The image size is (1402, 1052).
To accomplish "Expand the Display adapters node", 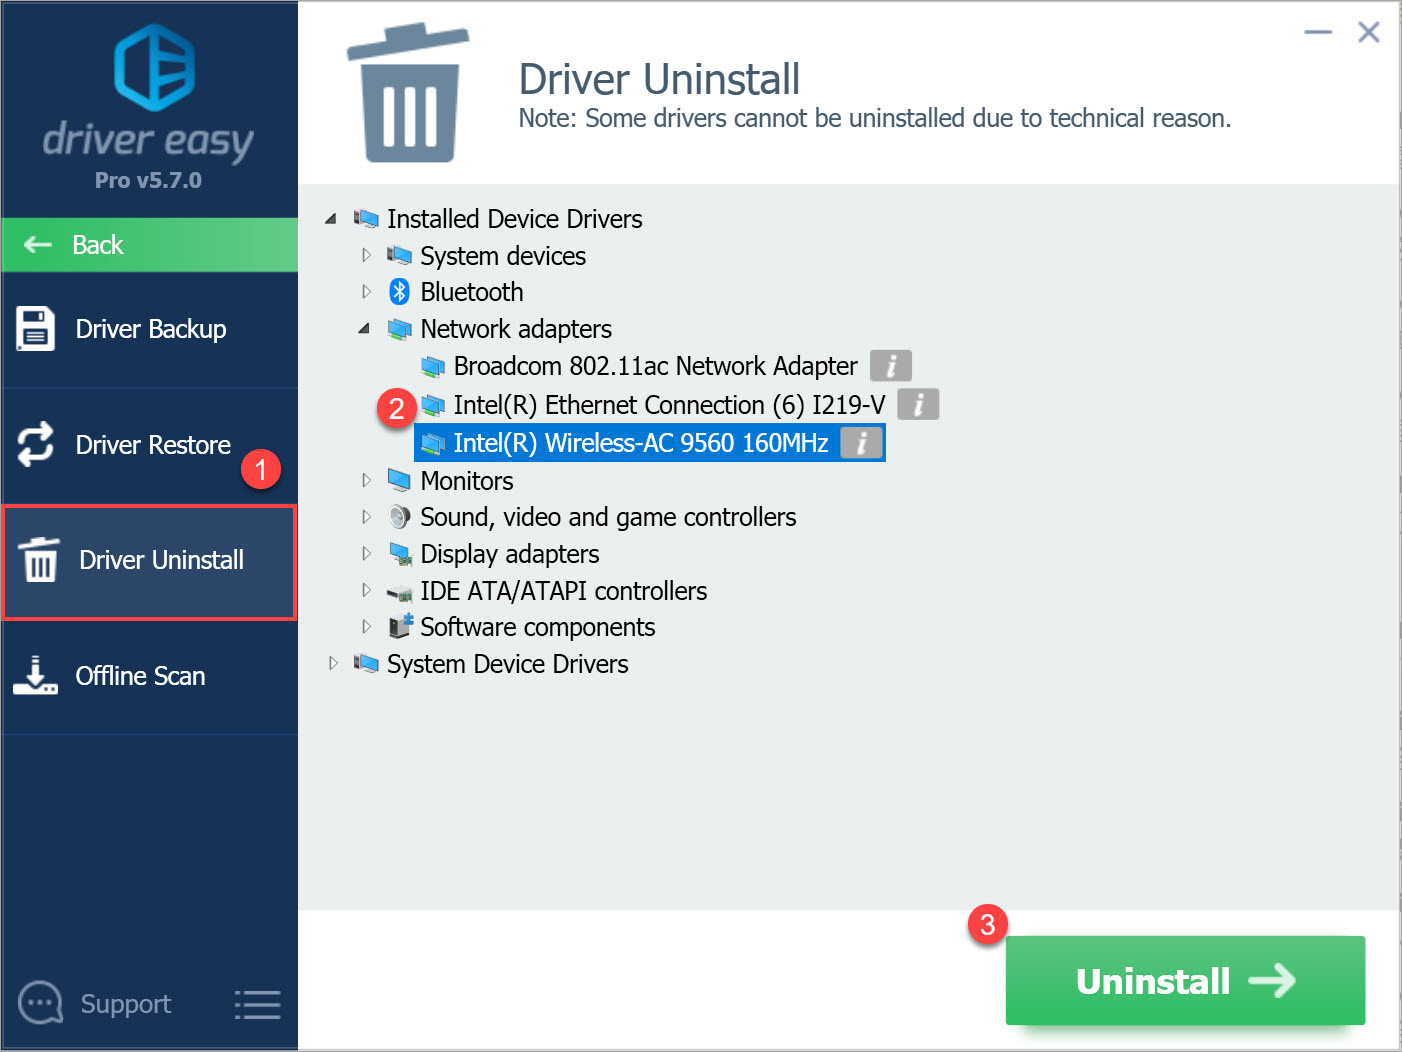I will (x=366, y=553).
